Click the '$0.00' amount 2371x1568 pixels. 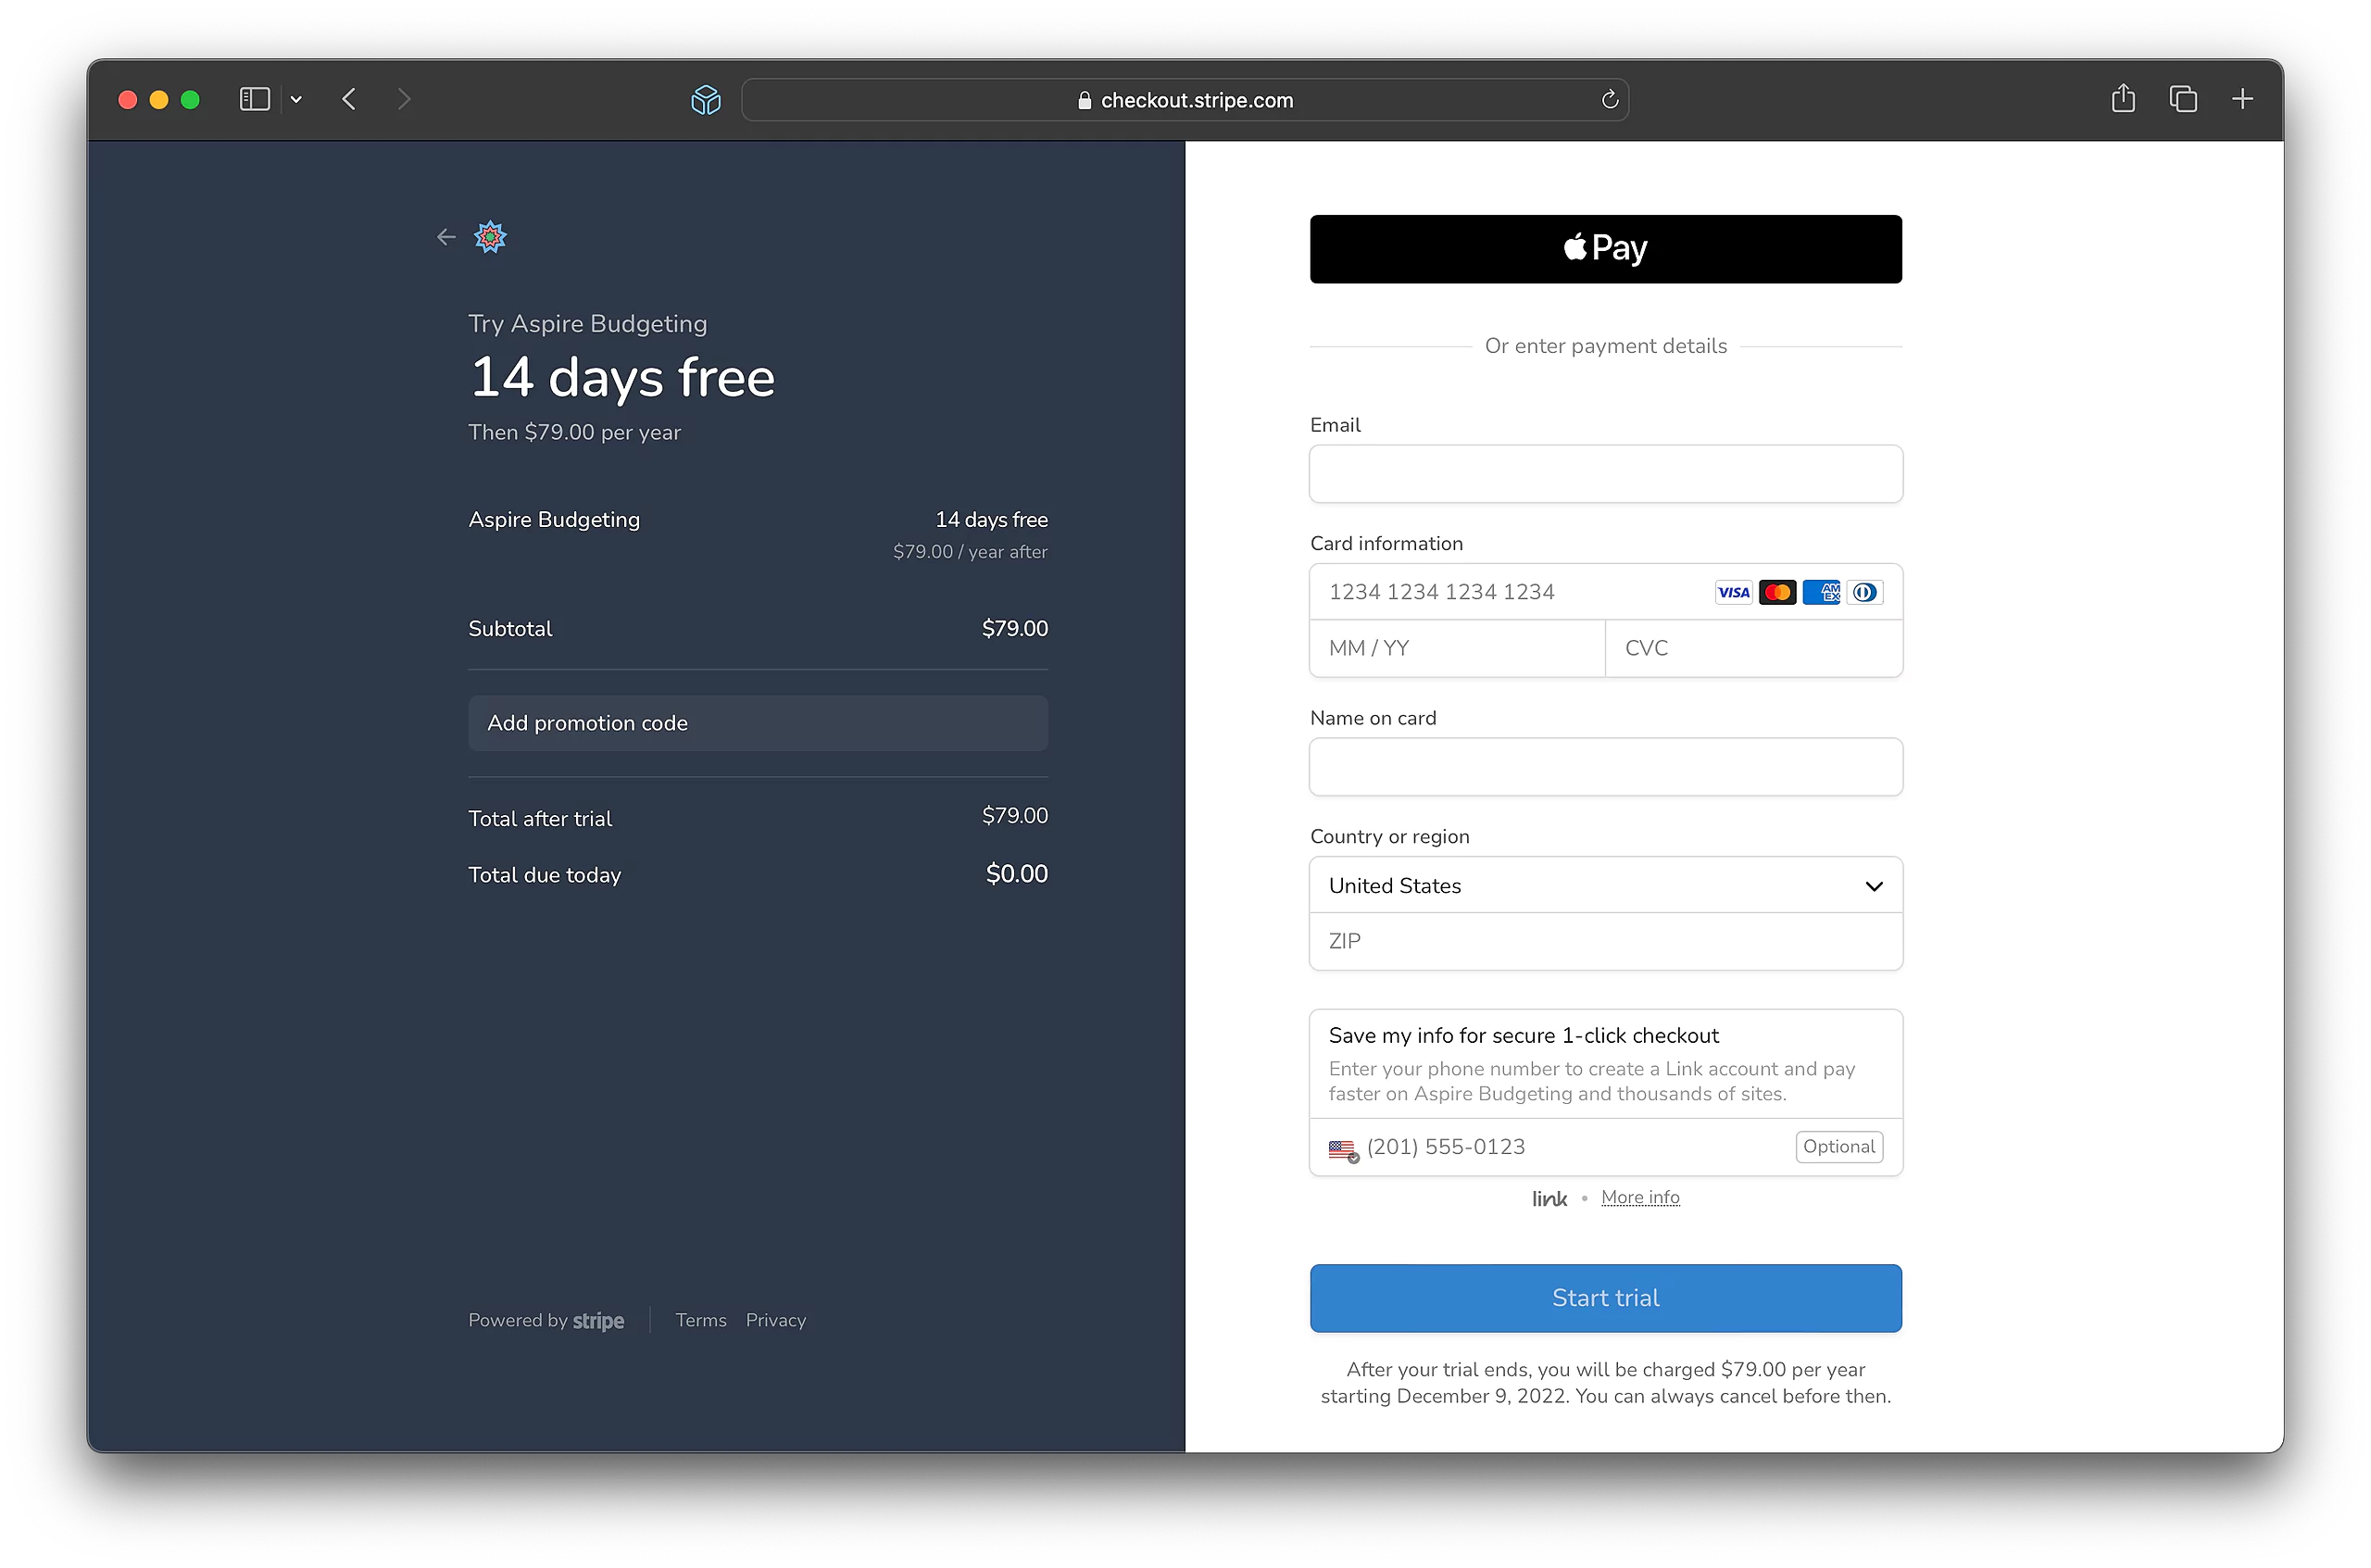click(1016, 874)
